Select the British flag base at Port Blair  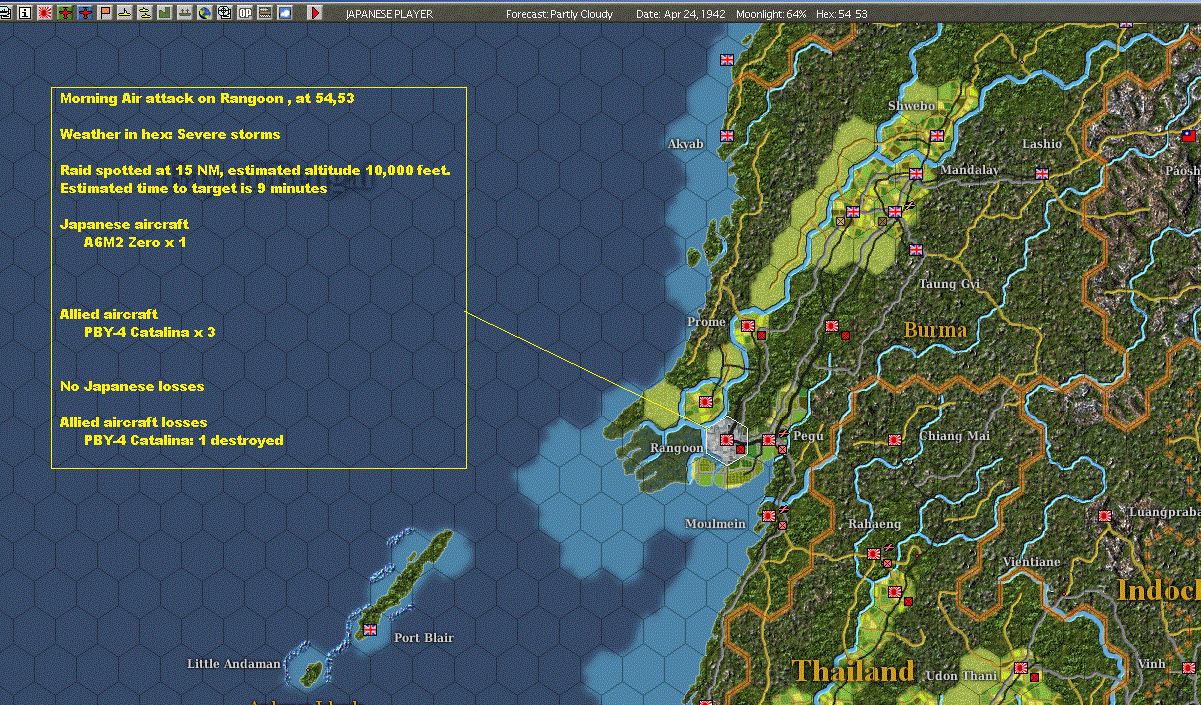[369, 630]
